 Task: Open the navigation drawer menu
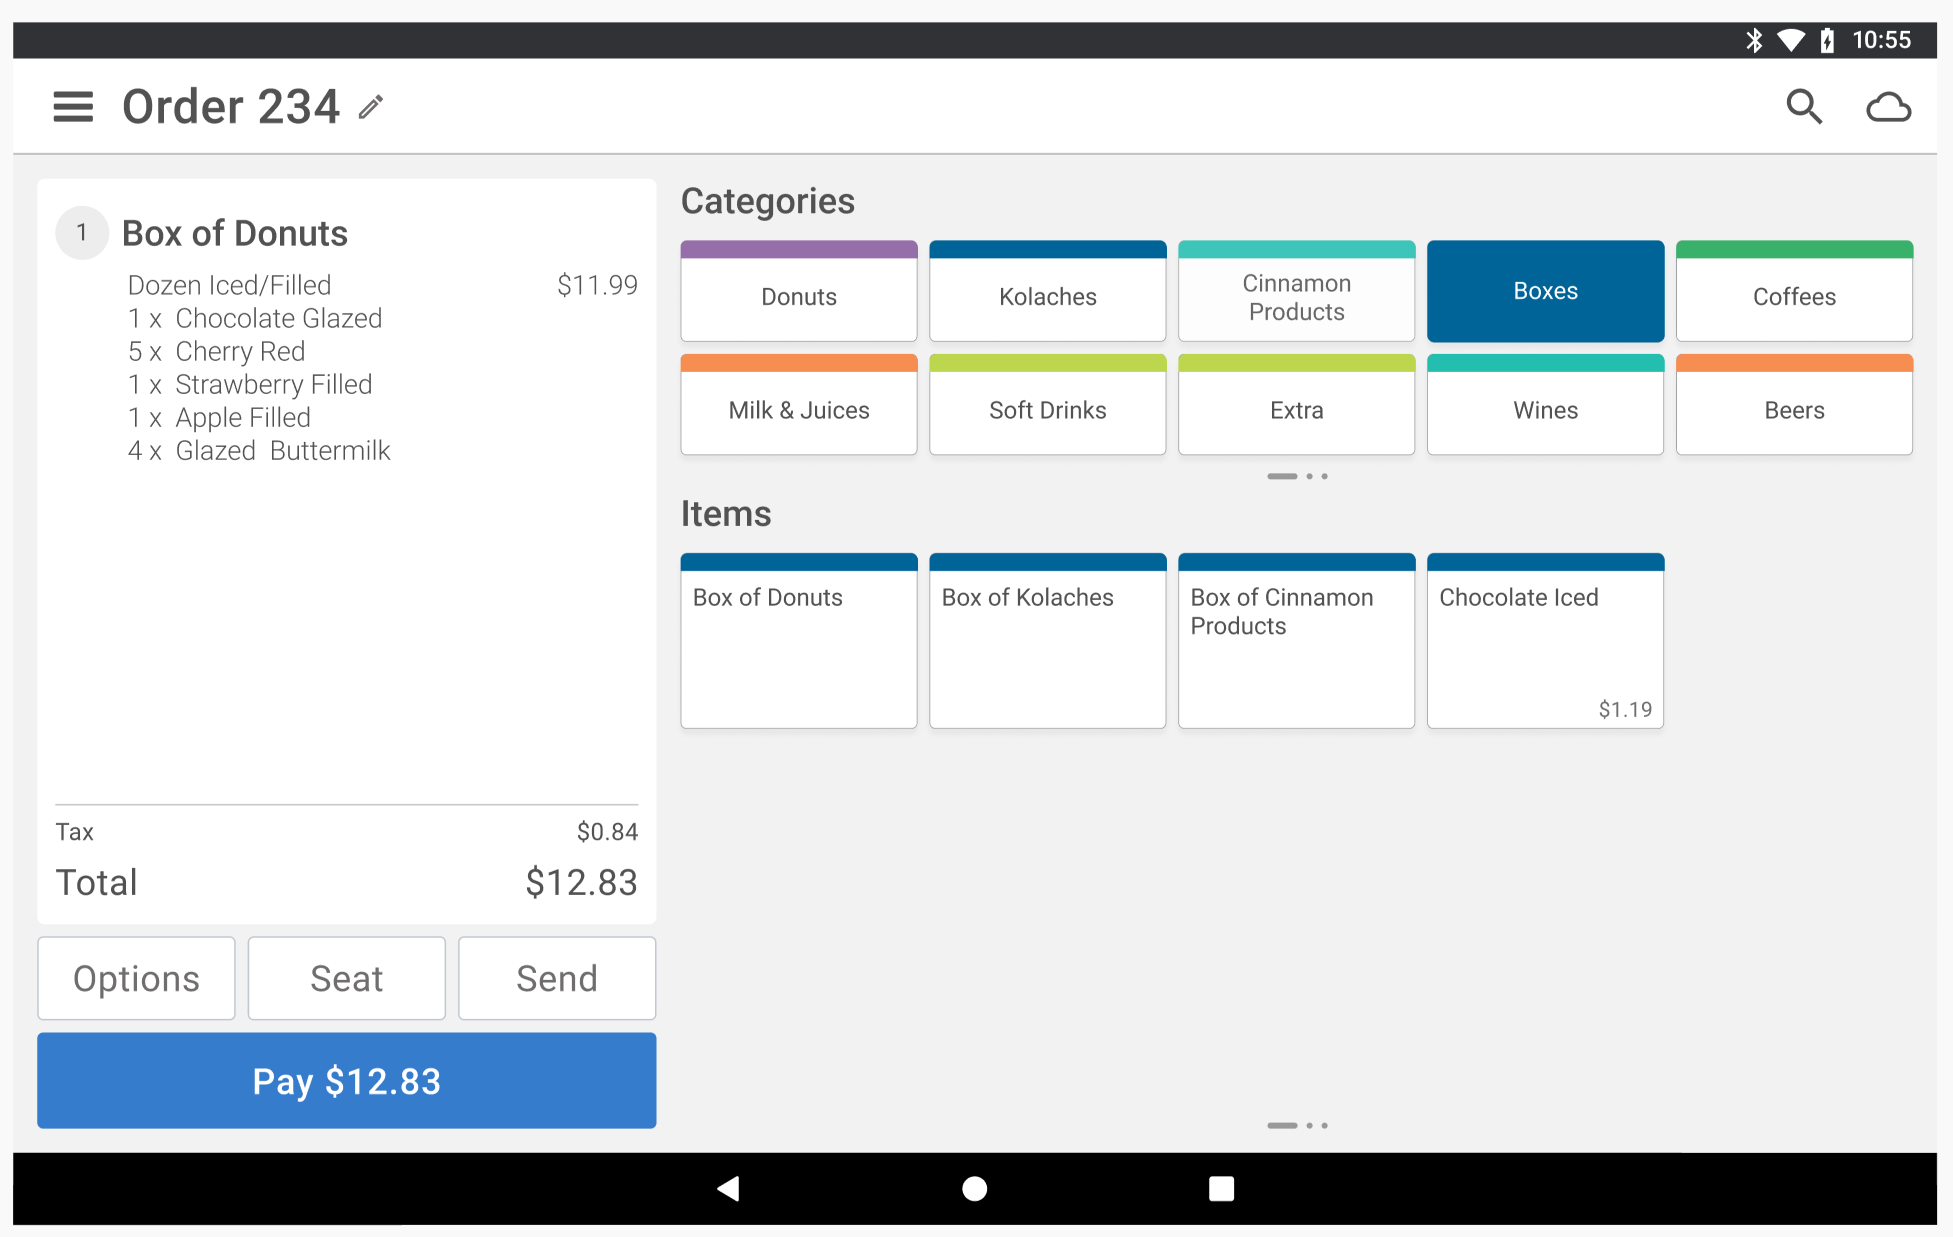(x=72, y=106)
